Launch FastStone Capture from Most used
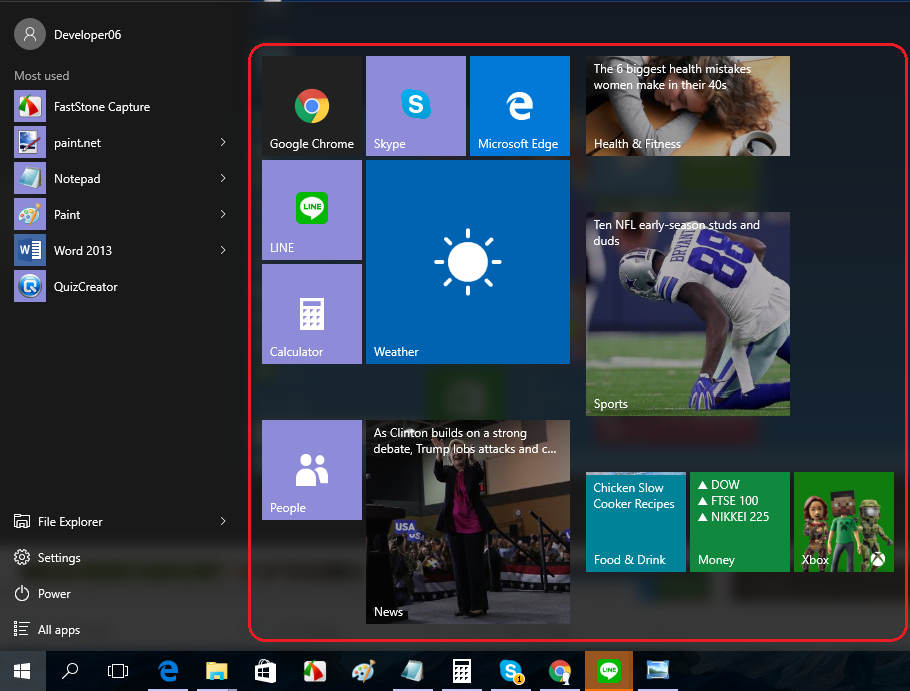This screenshot has width=910, height=691. tap(100, 107)
